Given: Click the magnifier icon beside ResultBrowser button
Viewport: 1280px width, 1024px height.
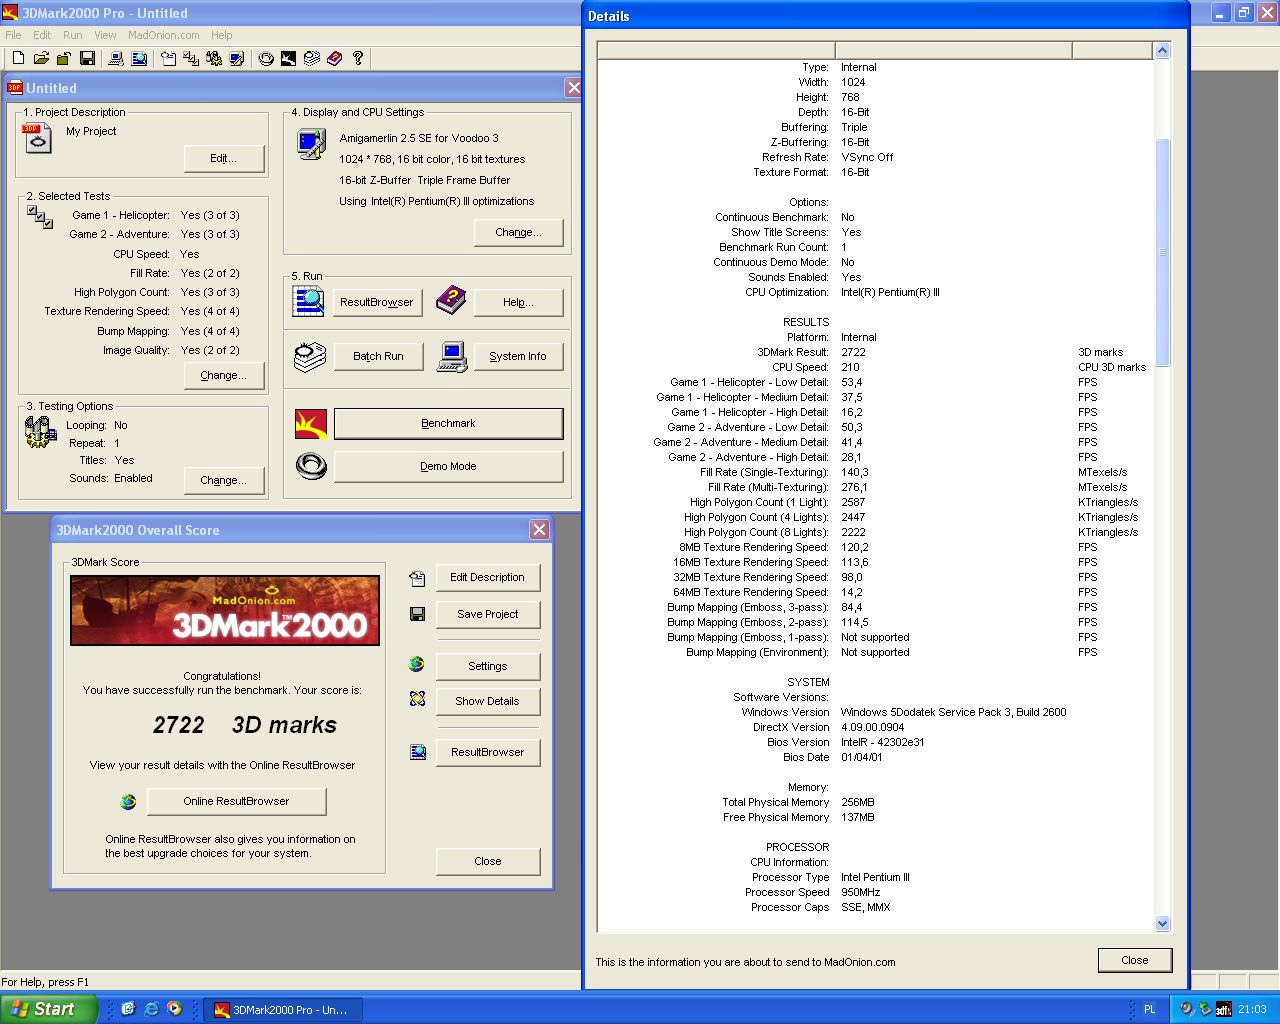Looking at the screenshot, I should coord(309,301).
